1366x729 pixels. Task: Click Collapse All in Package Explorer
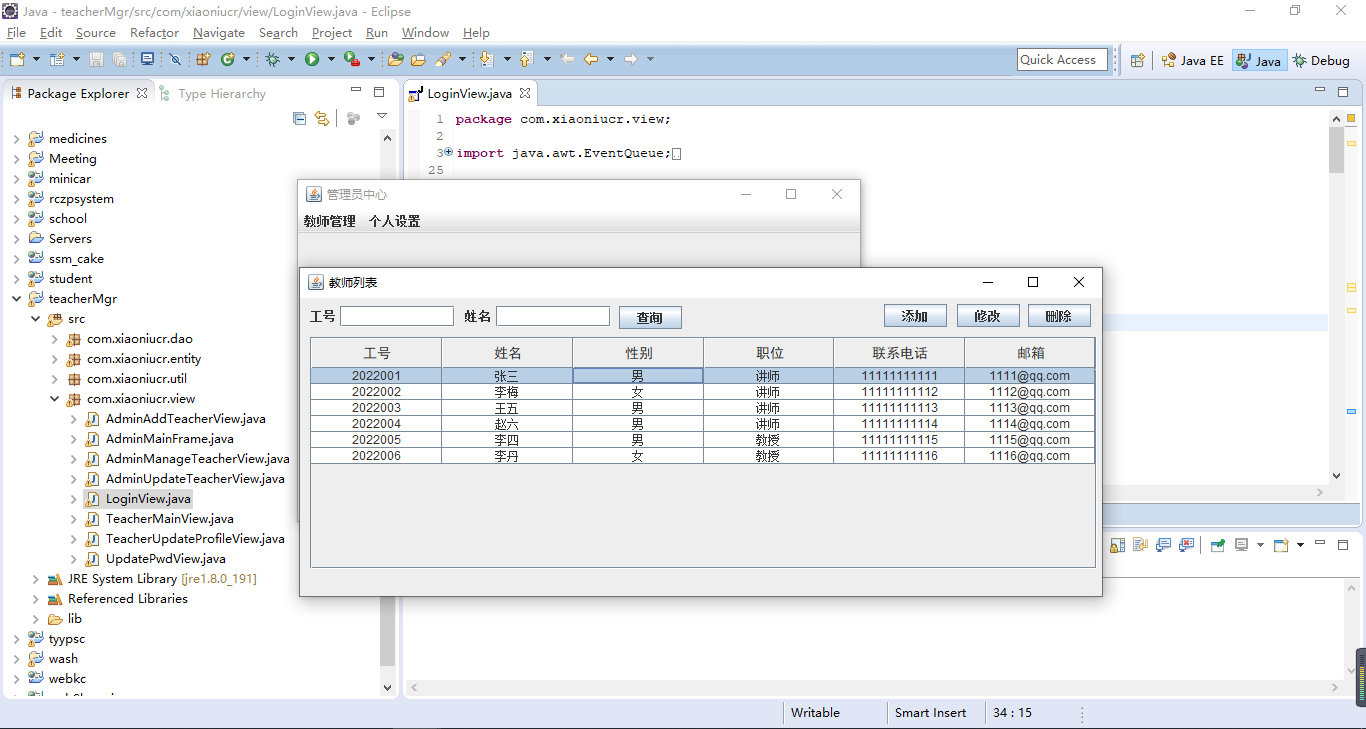click(299, 118)
